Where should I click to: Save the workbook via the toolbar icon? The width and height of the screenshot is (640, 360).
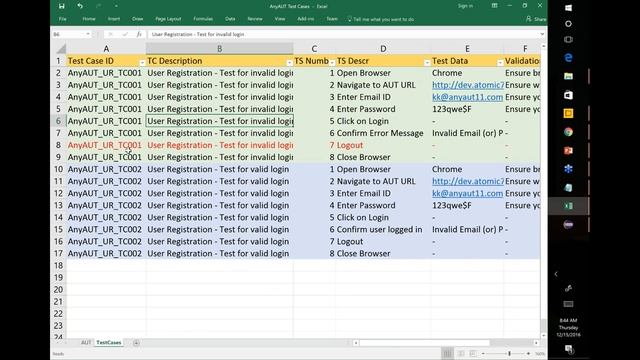point(61,6)
